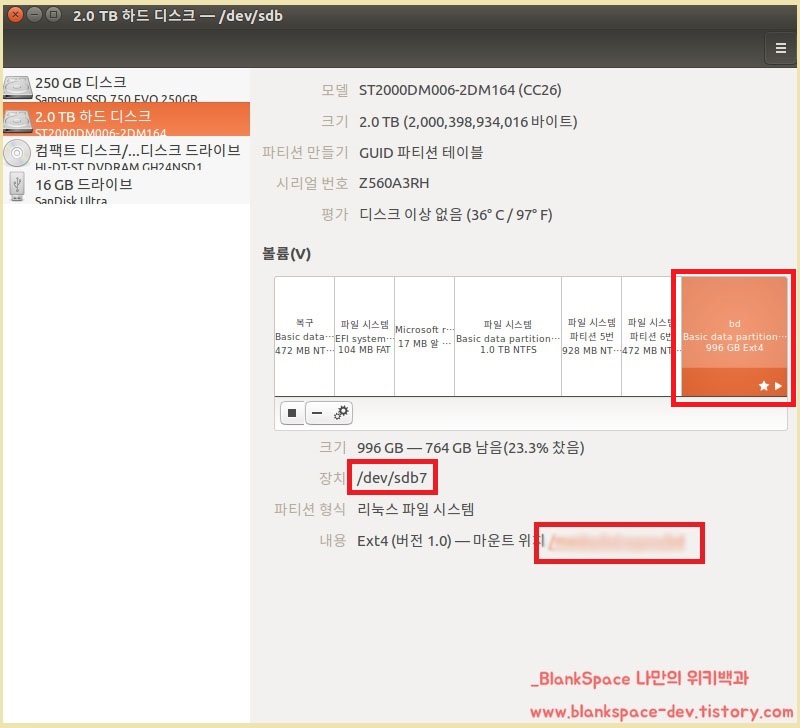Open the hamburger application menu
Viewport: 800px width, 728px height.
780,48
